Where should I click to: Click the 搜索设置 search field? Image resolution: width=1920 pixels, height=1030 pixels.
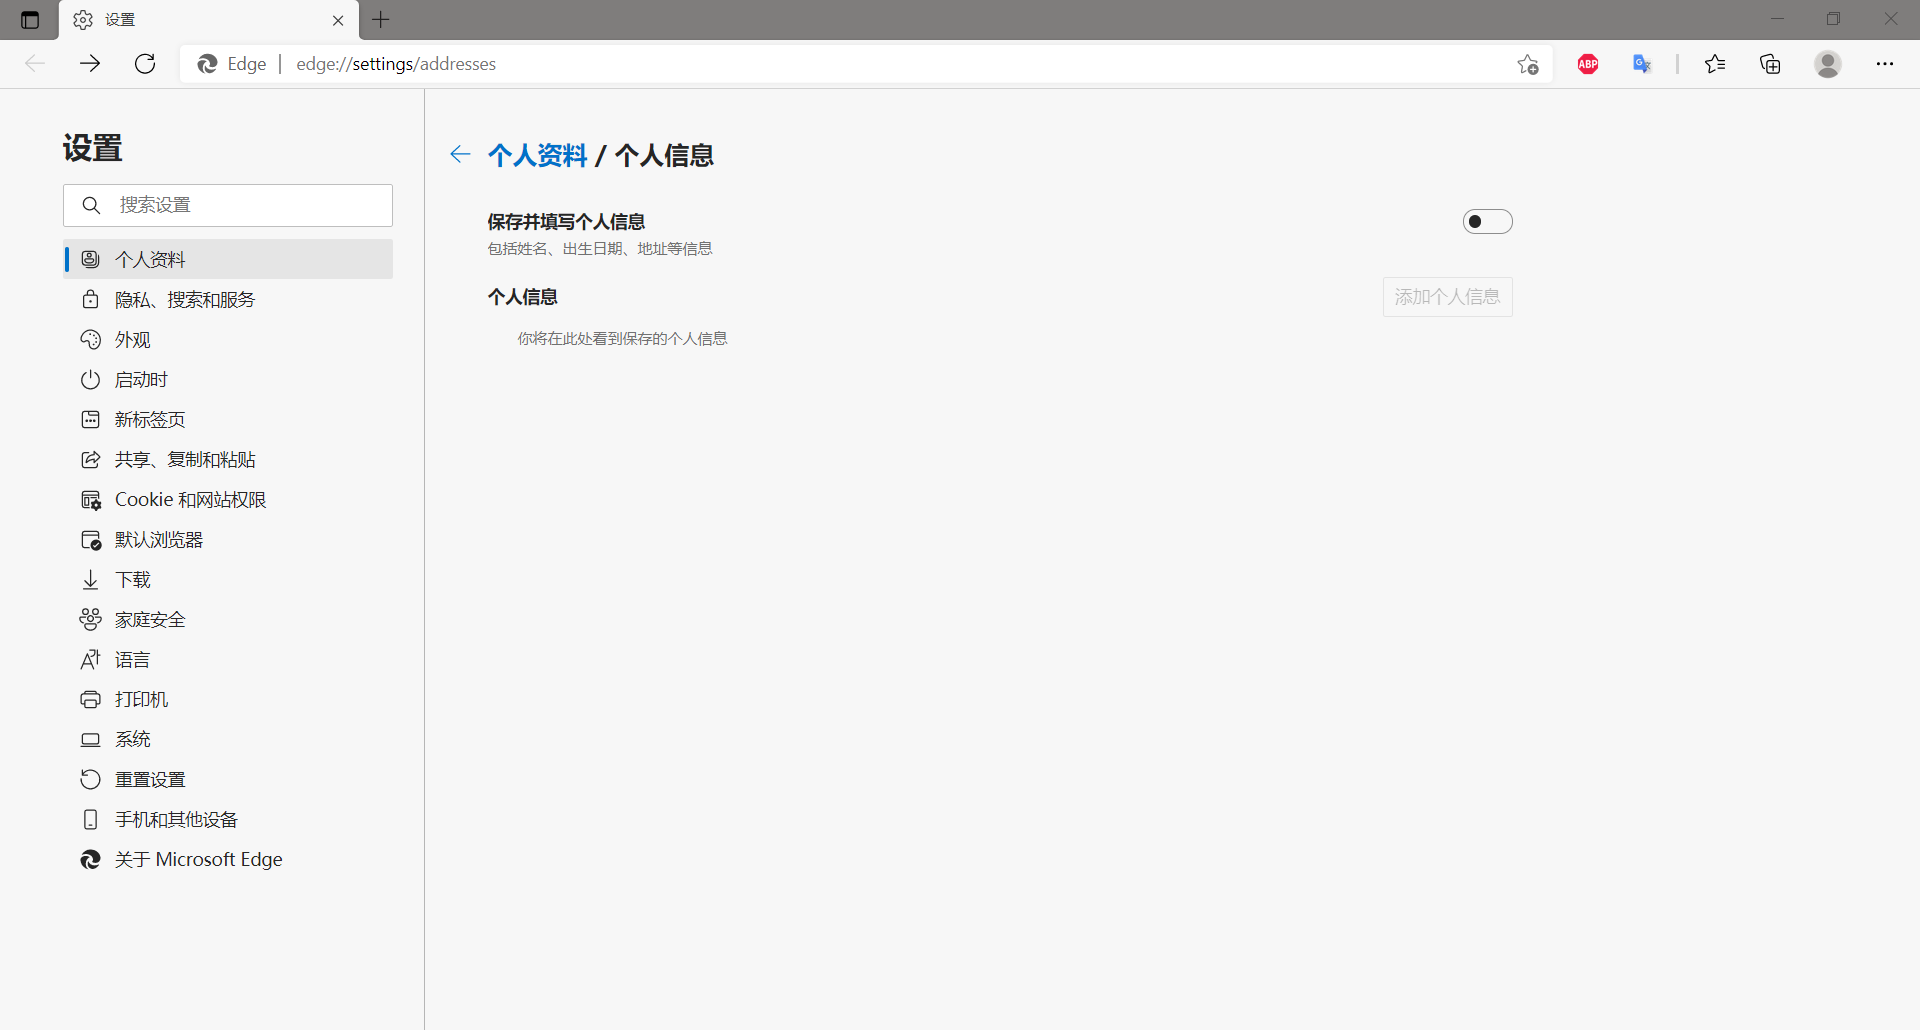pyautogui.click(x=228, y=205)
